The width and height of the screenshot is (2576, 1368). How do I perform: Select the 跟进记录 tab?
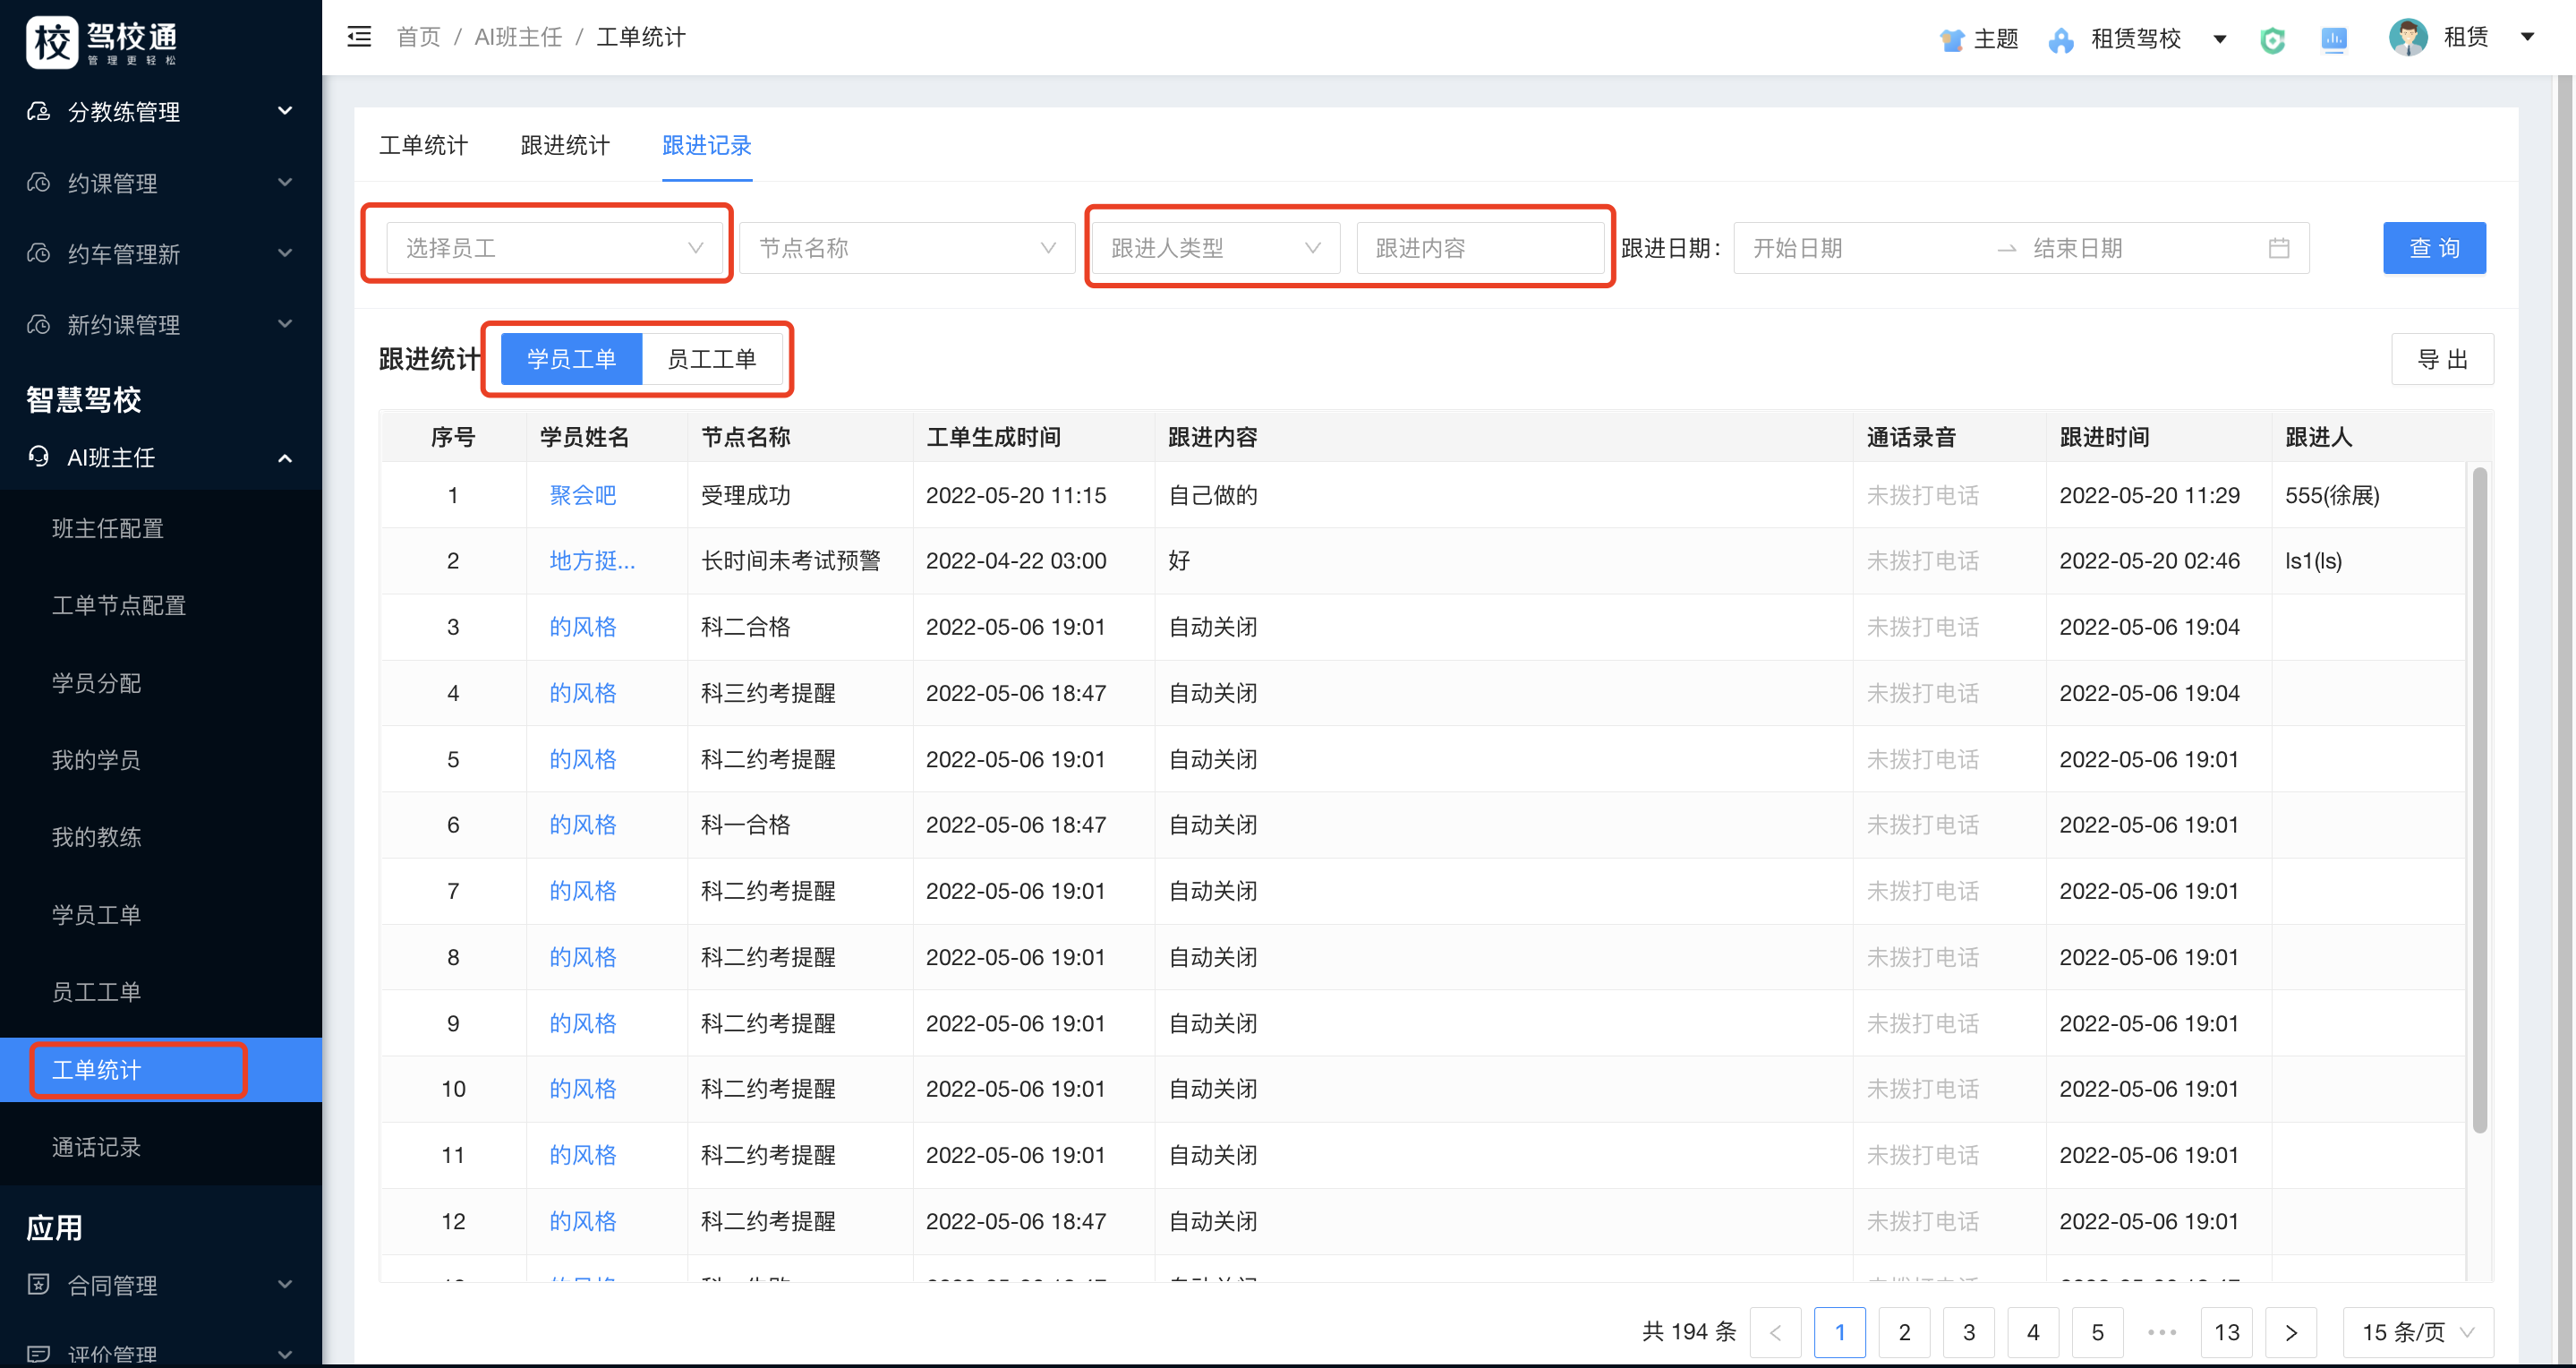[x=707, y=146]
